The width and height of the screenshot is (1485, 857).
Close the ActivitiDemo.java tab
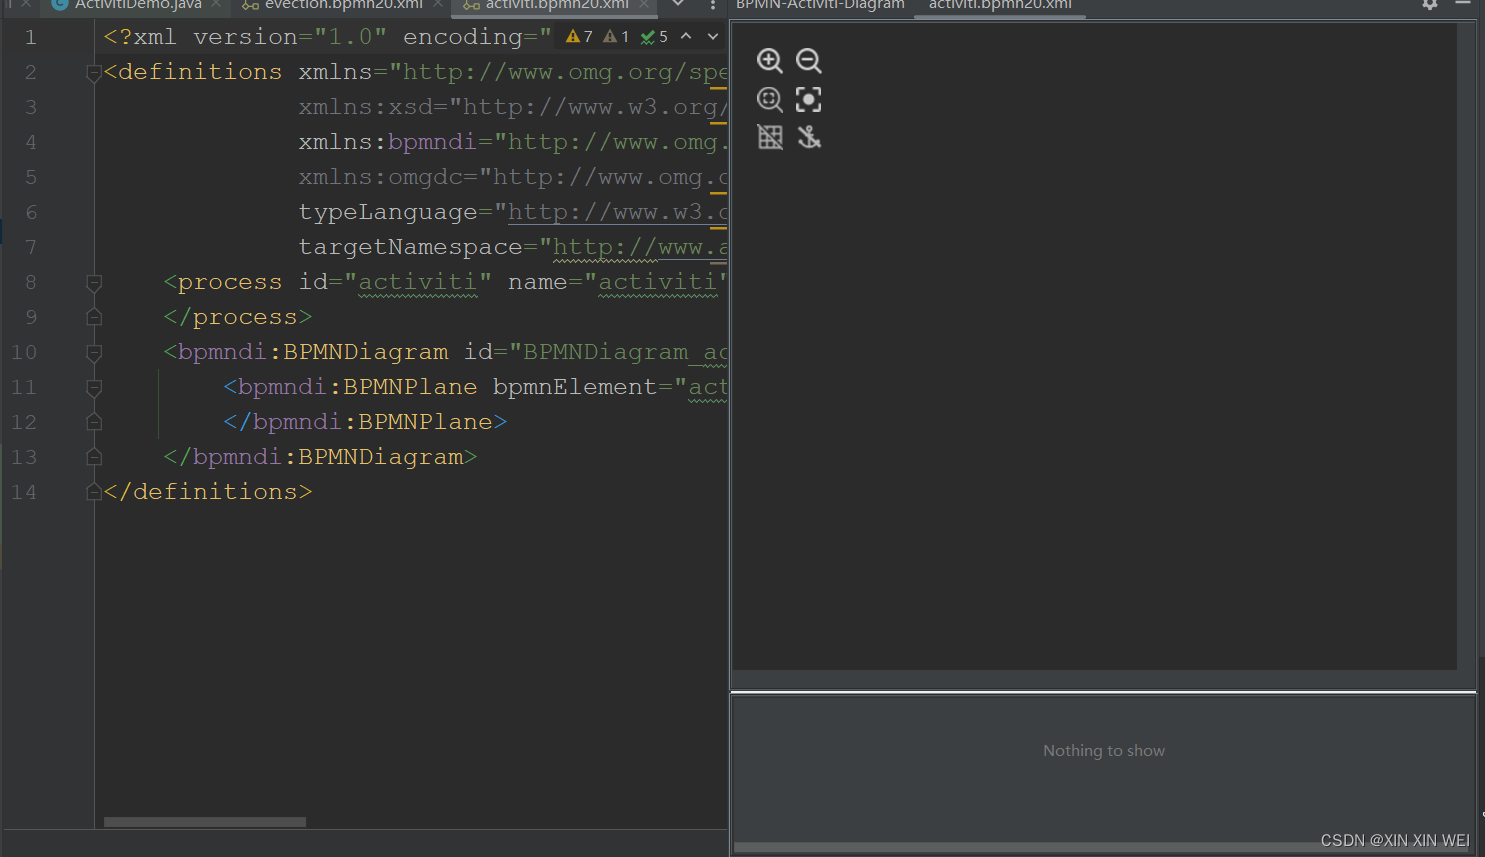216,5
